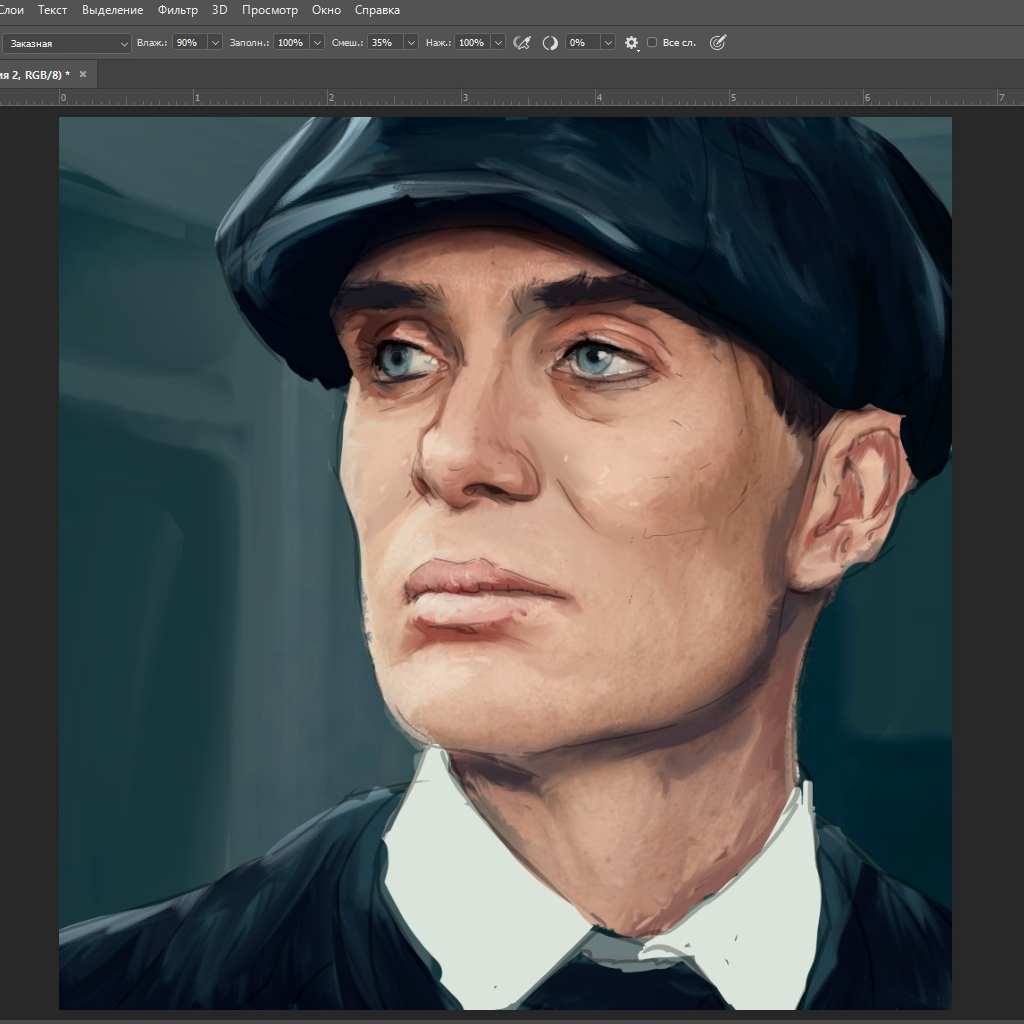Enable the airbrush build-up icon

[x=522, y=43]
